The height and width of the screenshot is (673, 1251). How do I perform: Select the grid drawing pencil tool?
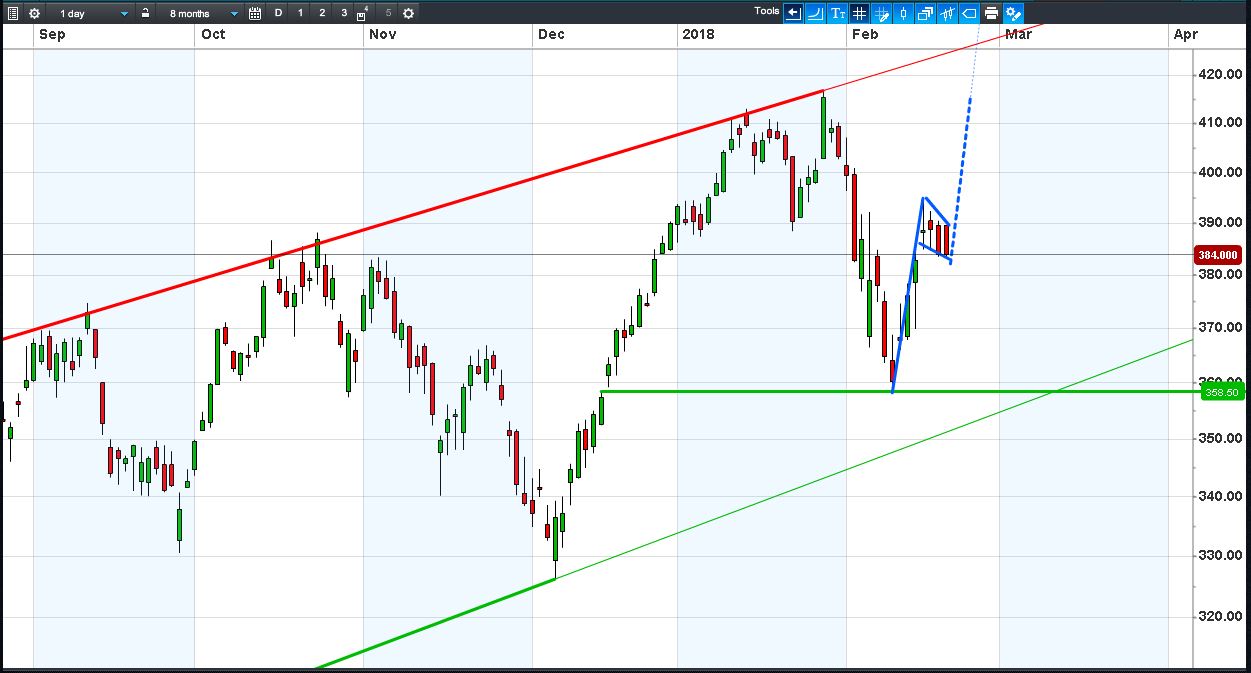coord(881,13)
